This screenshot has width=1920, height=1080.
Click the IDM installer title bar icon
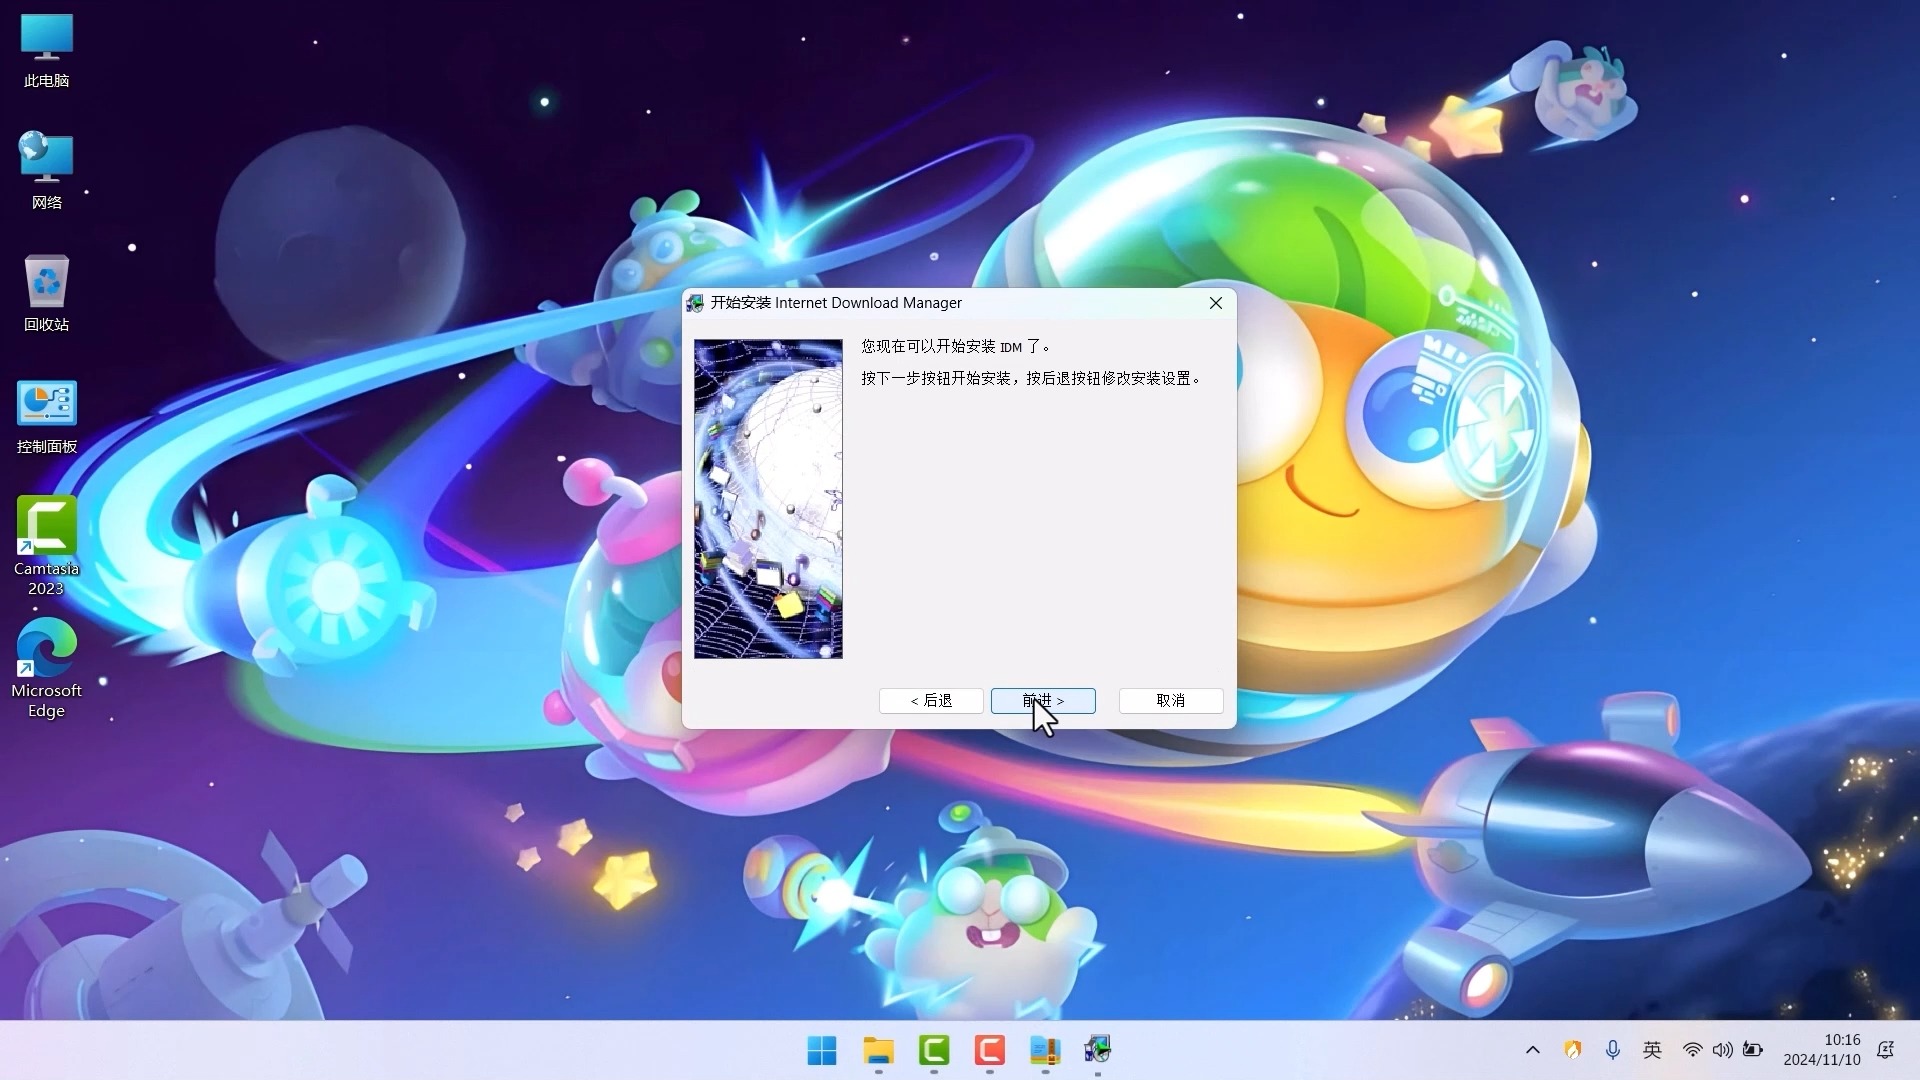[x=695, y=303]
